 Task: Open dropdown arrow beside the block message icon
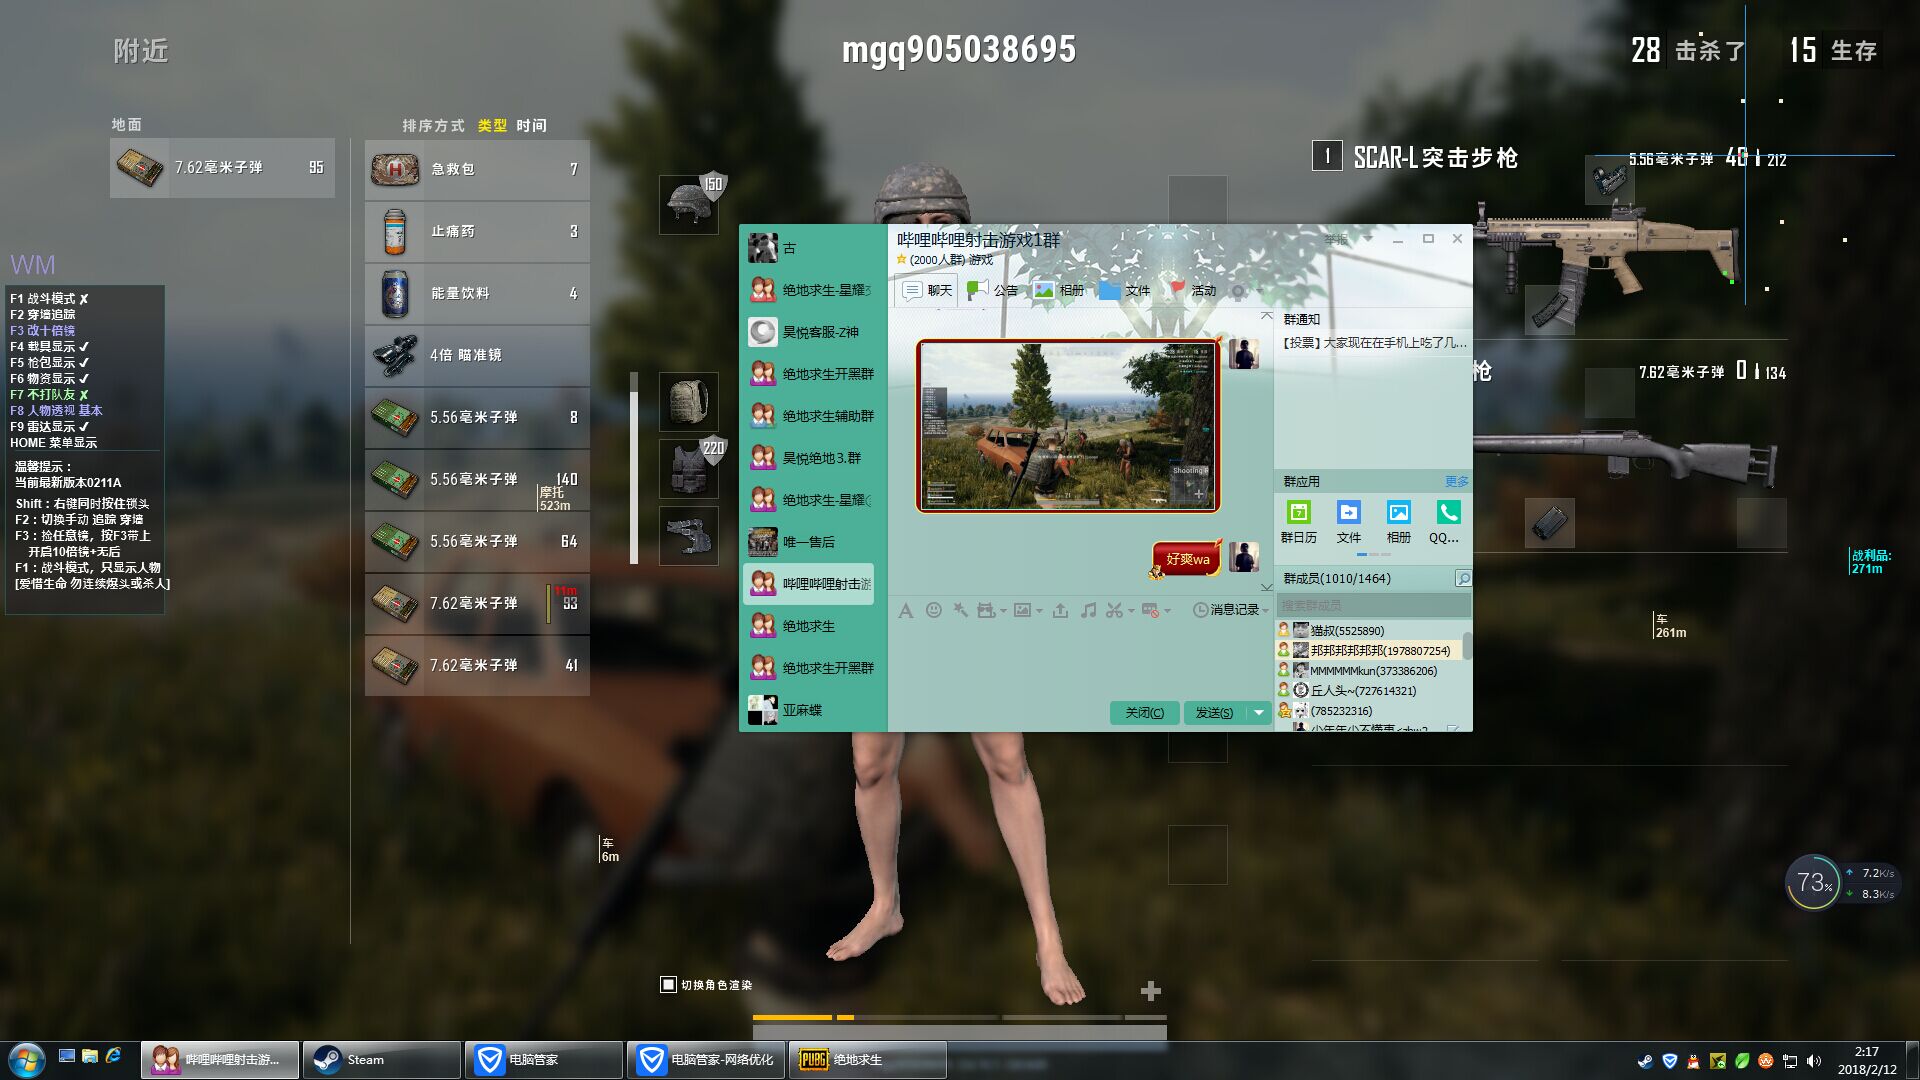point(1167,610)
